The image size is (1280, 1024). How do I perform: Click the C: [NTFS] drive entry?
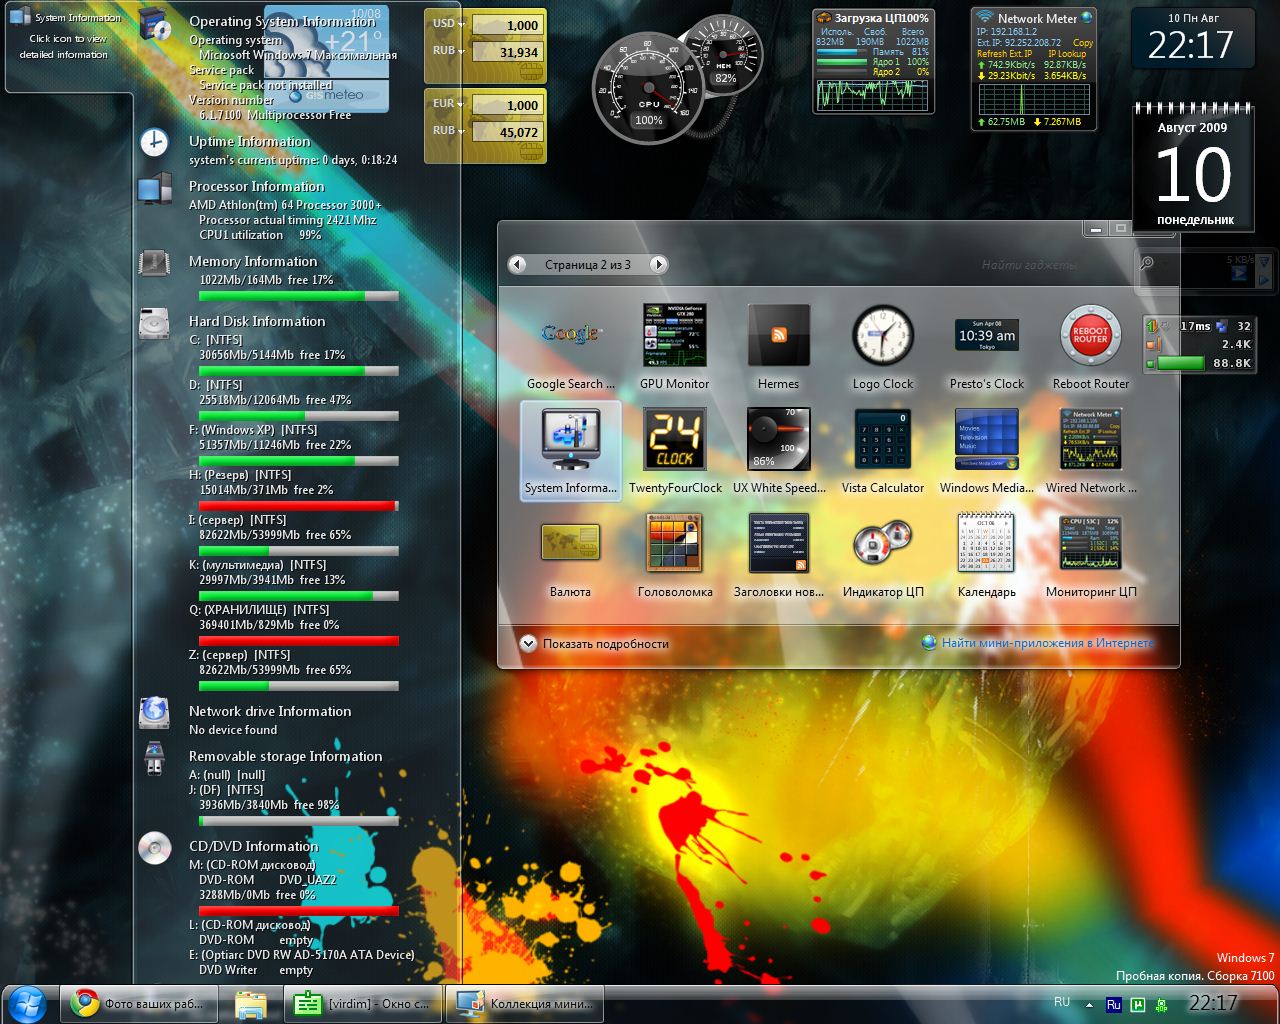[x=216, y=340]
